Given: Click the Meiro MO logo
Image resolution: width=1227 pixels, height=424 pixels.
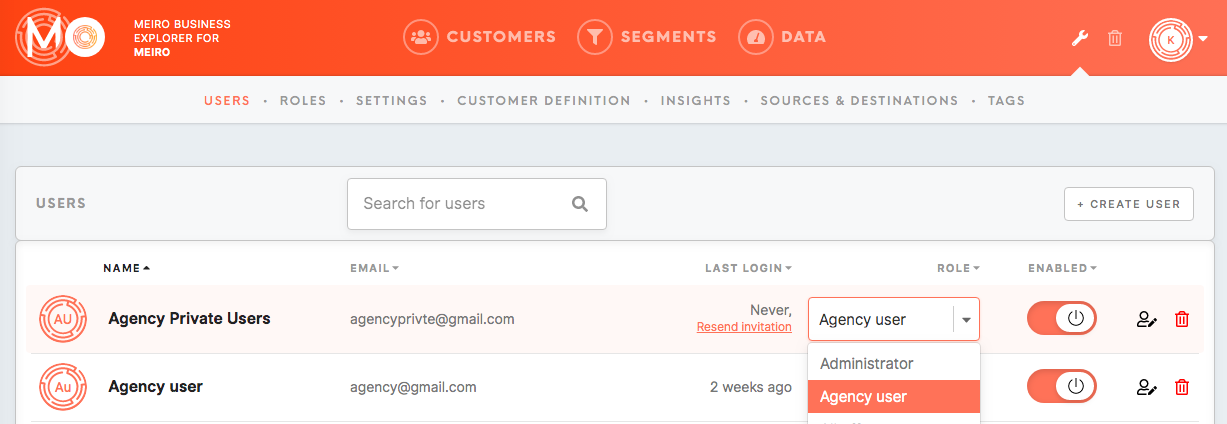Looking at the screenshot, I should click(x=61, y=38).
